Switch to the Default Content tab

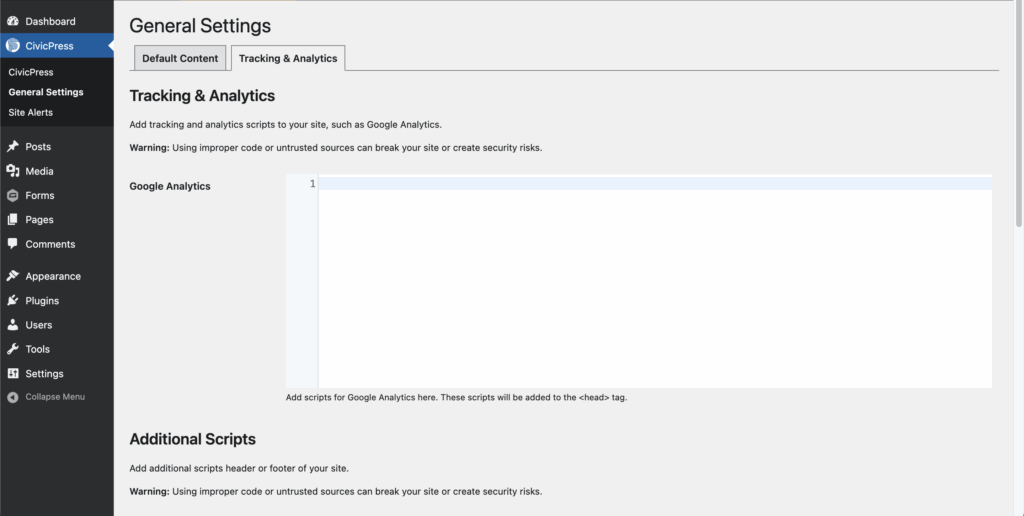point(180,58)
